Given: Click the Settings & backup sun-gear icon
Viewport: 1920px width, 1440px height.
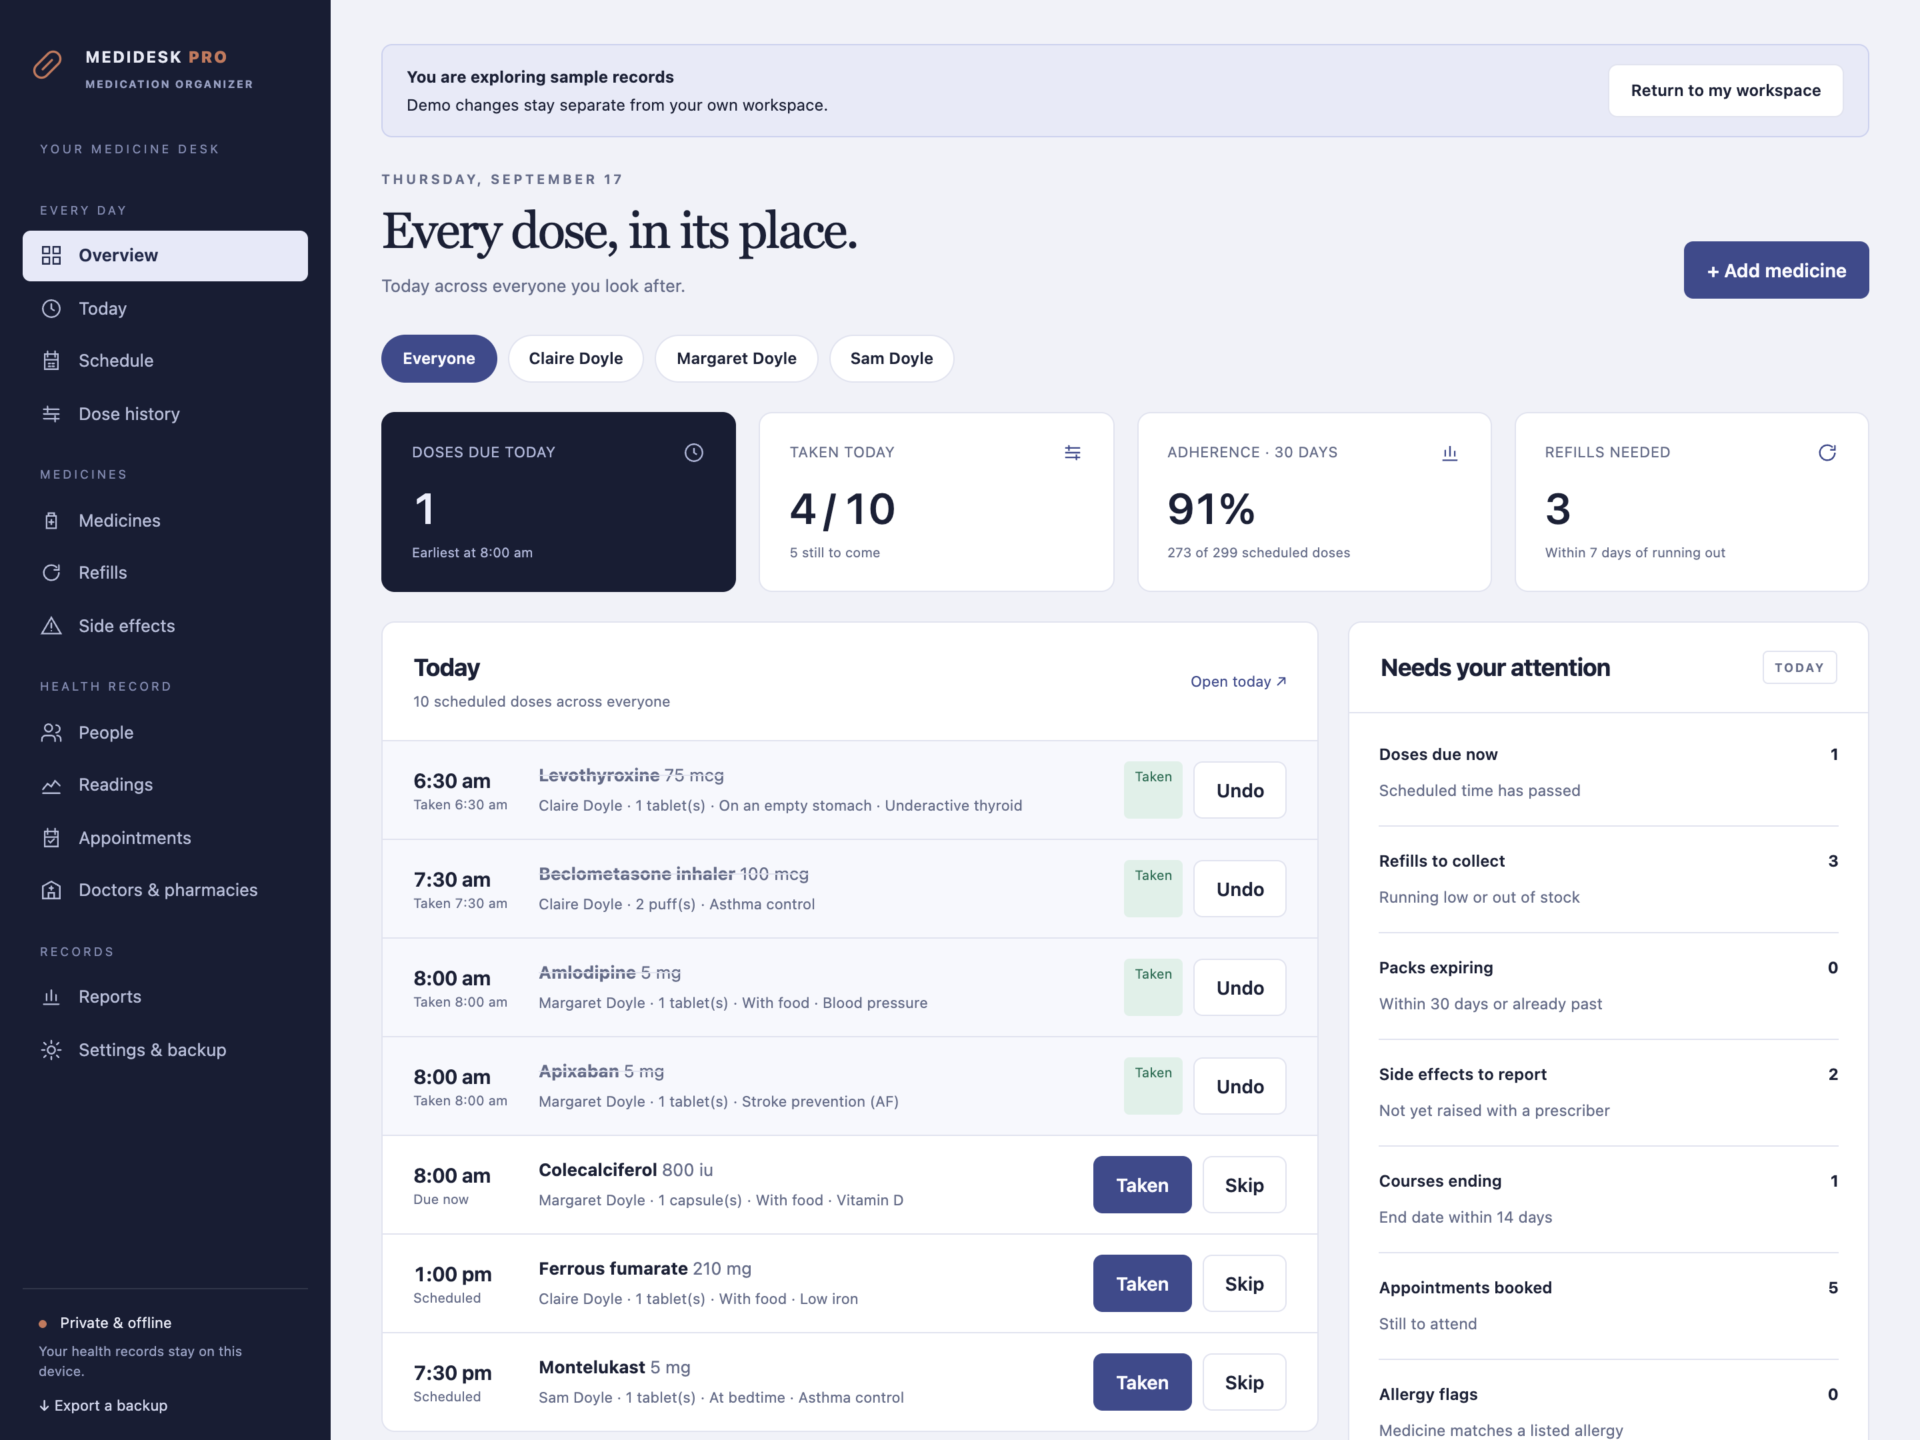Looking at the screenshot, I should pos(51,1049).
